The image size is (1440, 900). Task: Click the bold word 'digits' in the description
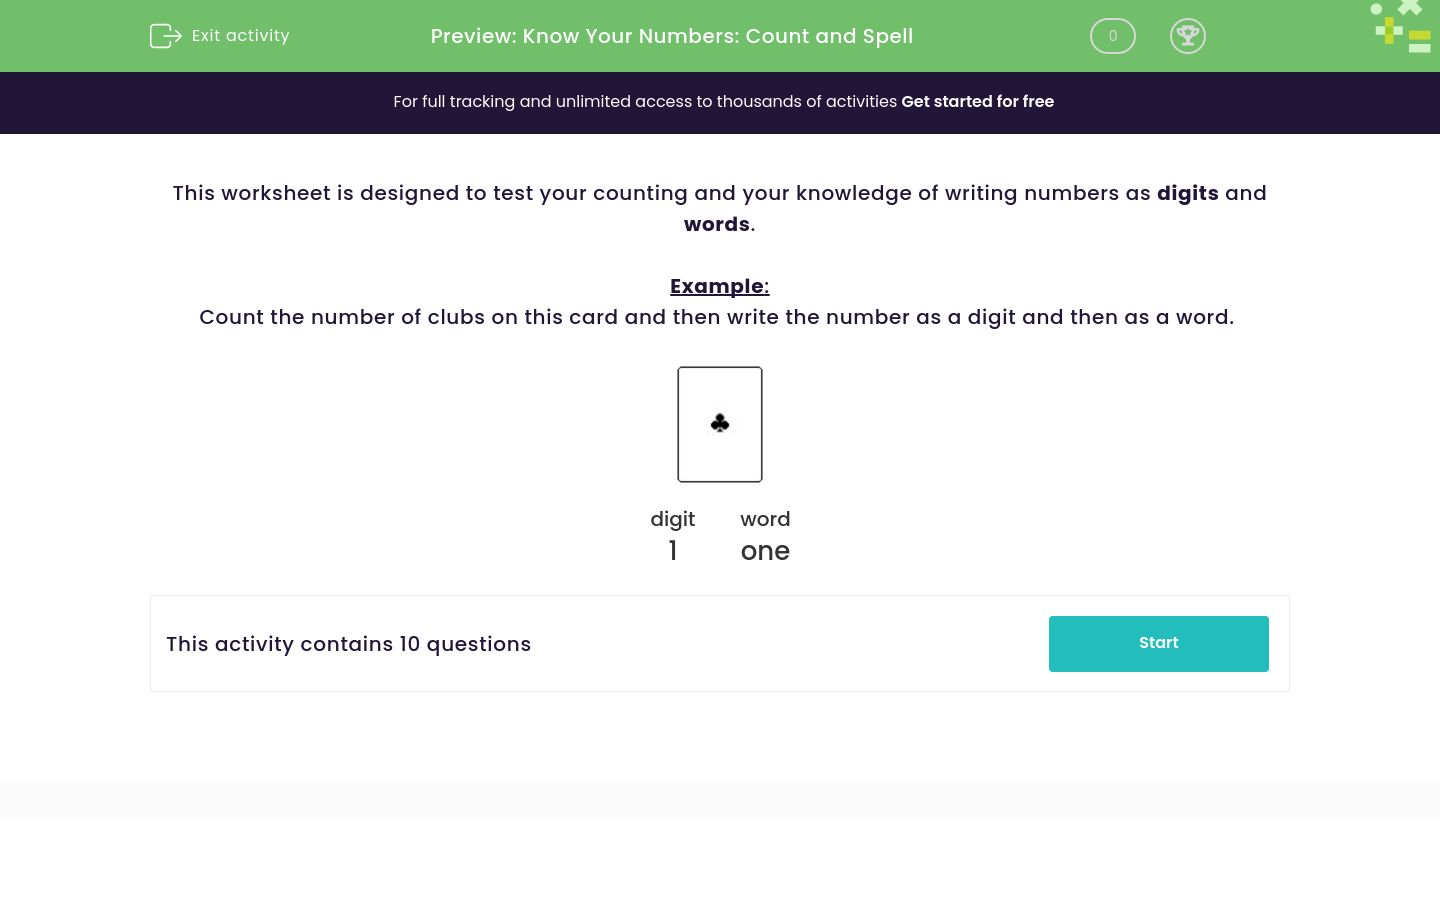pyautogui.click(x=1187, y=193)
